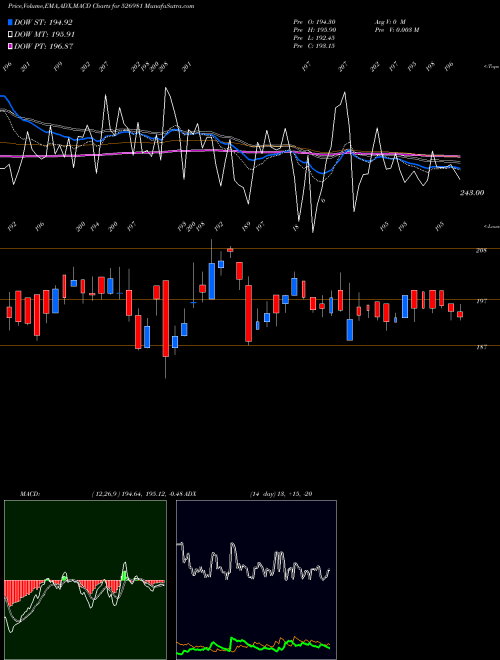Image resolution: width=500 pixels, height=660 pixels.
Task: Click the small red candle at the 205 line
Action: coord(230,250)
